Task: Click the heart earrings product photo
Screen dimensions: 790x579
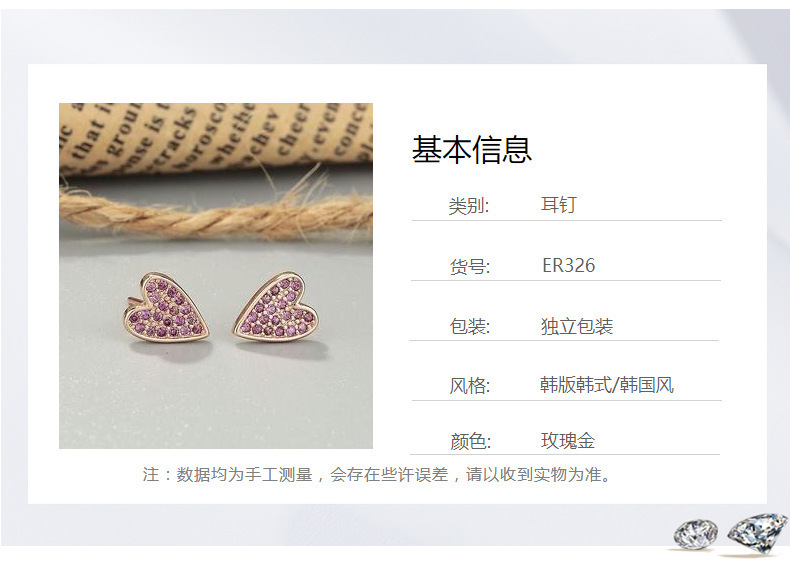Action: pos(216,276)
